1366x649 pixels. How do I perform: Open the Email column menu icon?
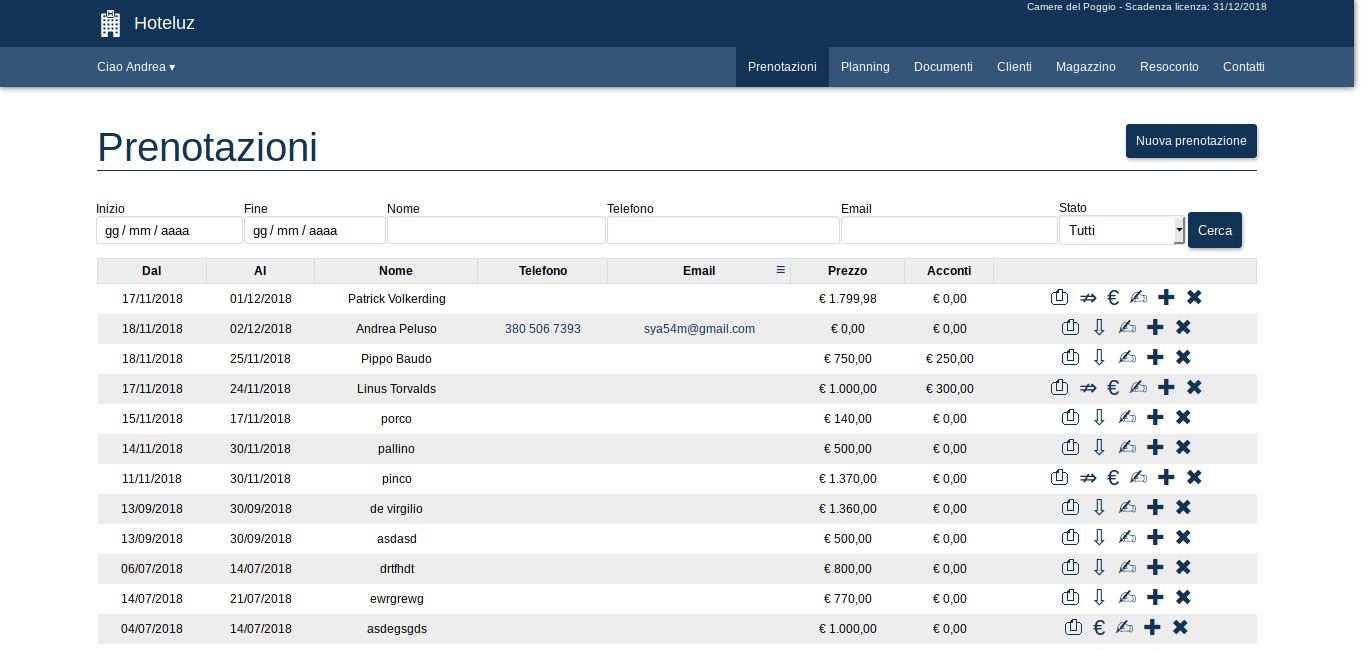(x=780, y=270)
